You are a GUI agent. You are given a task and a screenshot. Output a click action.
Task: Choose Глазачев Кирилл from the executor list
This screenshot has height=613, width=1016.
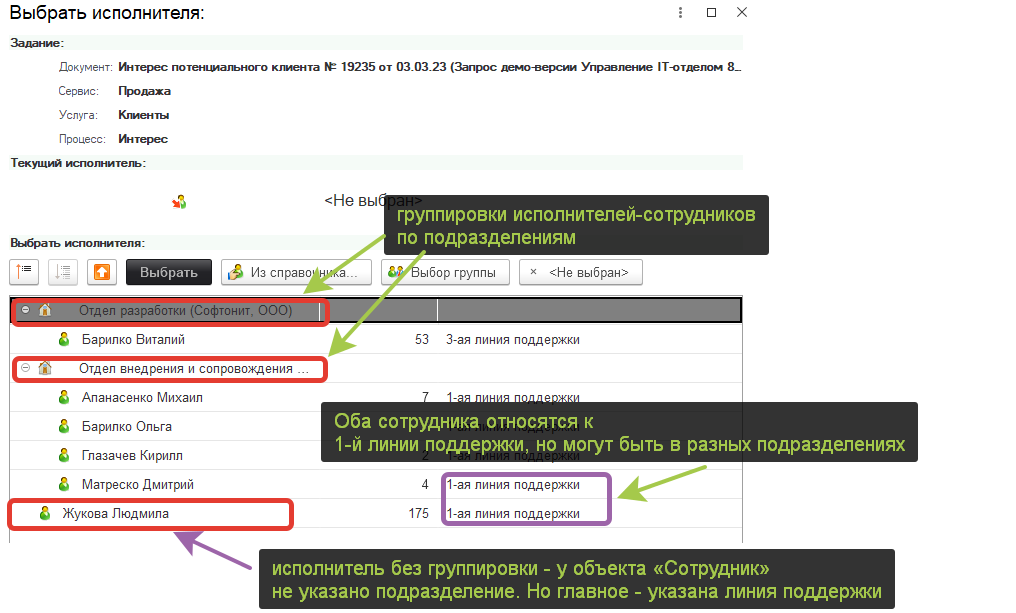(133, 456)
